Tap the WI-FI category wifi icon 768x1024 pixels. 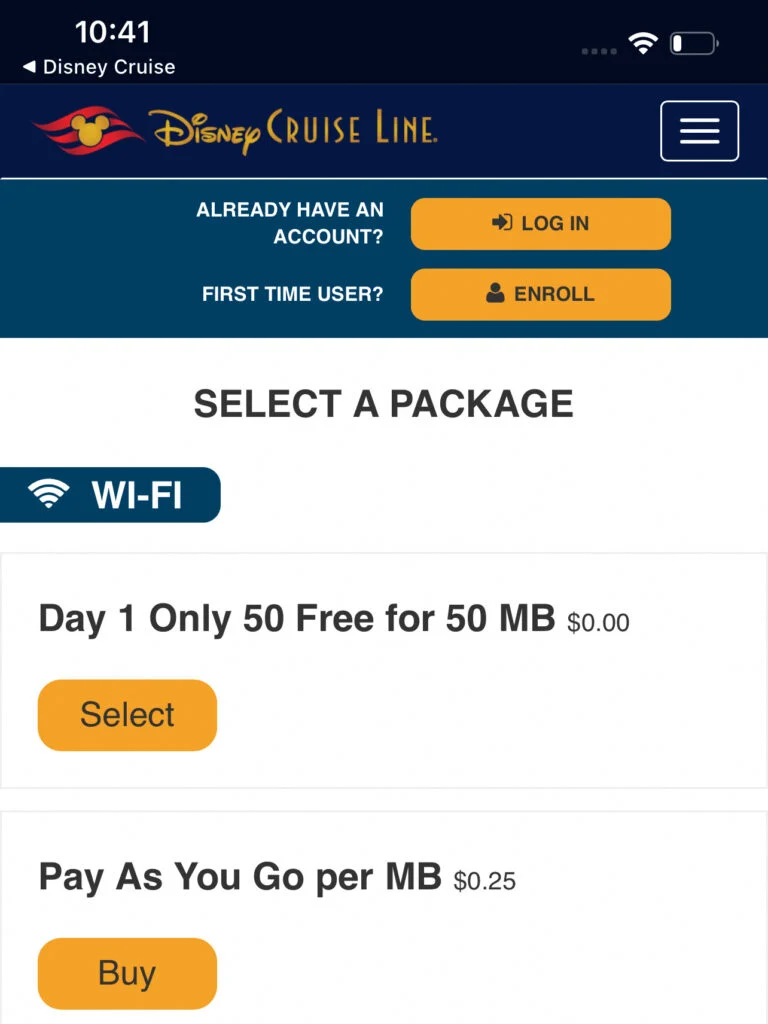coord(48,494)
